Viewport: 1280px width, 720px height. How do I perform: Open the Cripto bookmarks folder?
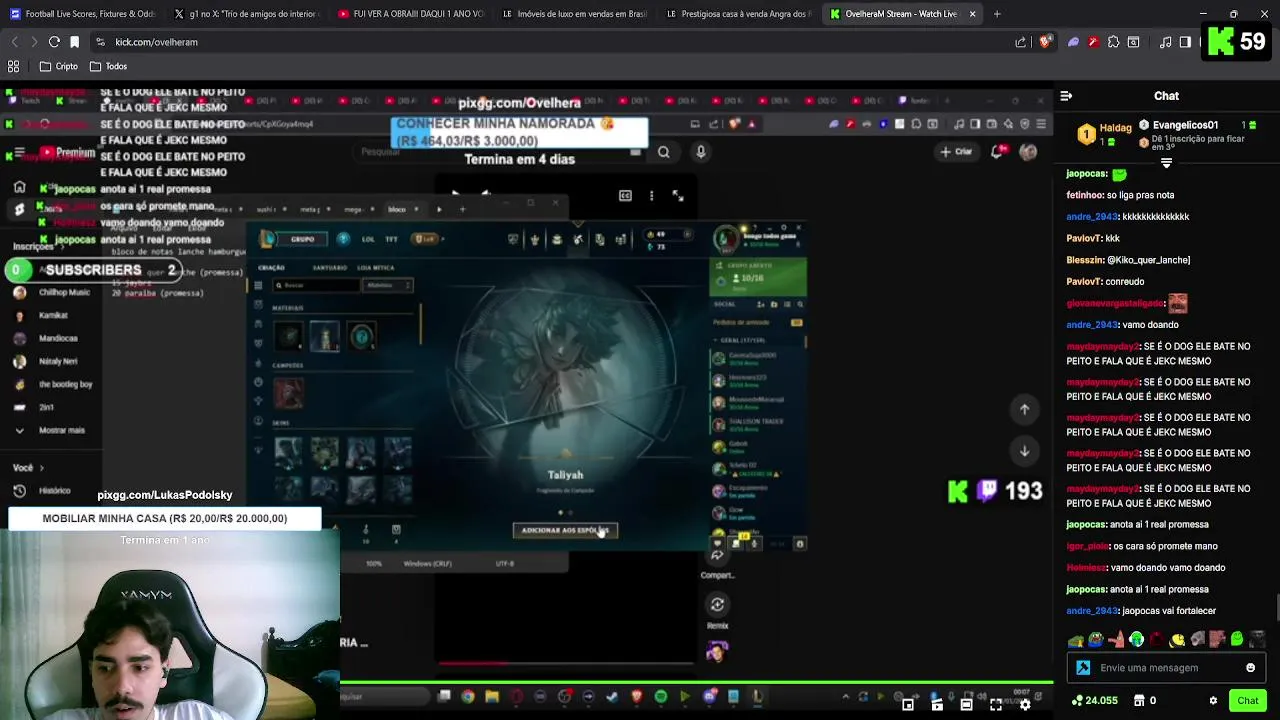click(58, 66)
